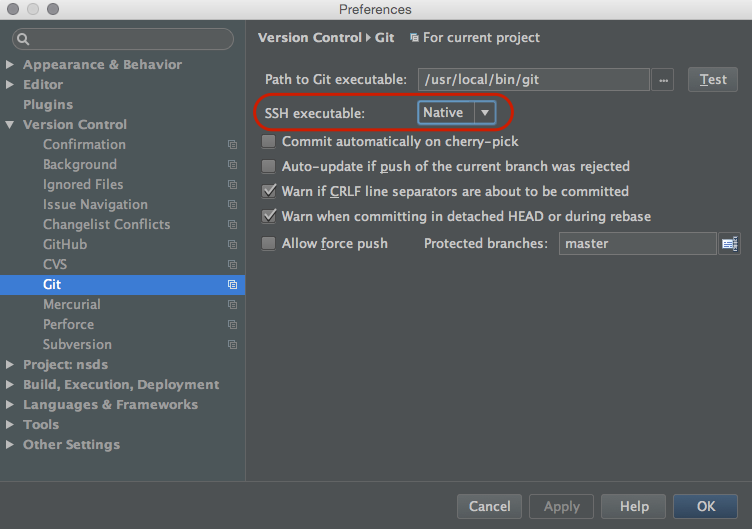Uncheck the CRLF line separators warning option
The height and width of the screenshot is (529, 752).
[x=269, y=191]
